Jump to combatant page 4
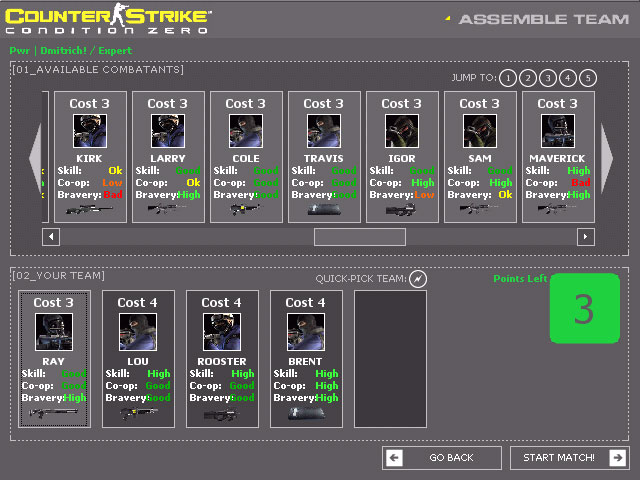The height and width of the screenshot is (480, 640). [568, 78]
